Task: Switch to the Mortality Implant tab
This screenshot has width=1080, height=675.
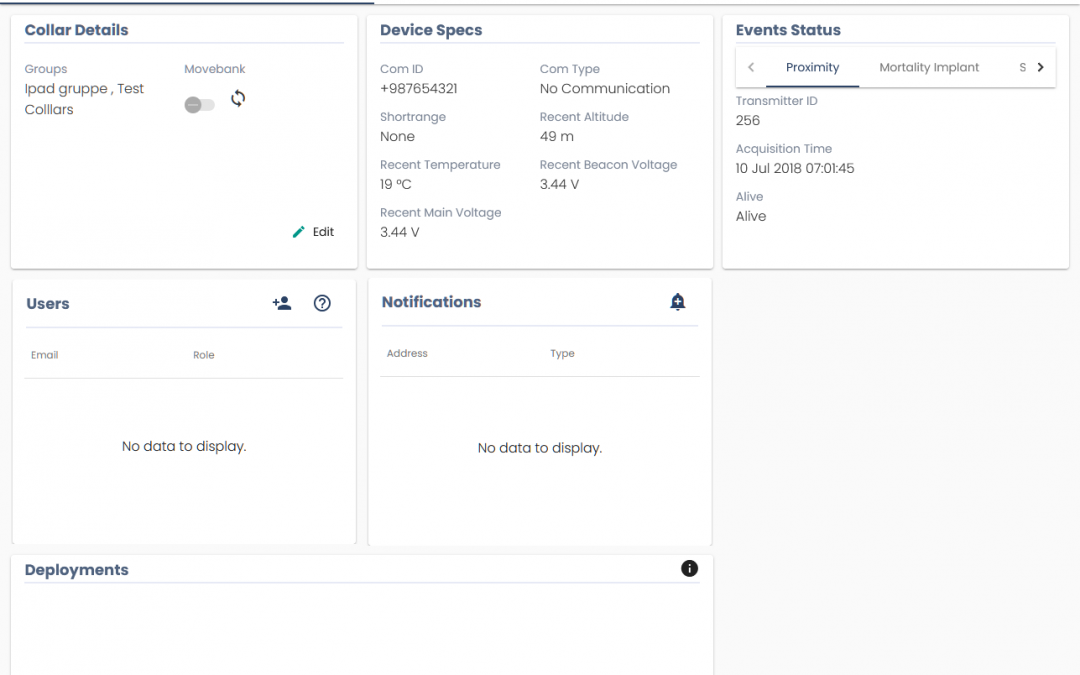Action: click(929, 68)
